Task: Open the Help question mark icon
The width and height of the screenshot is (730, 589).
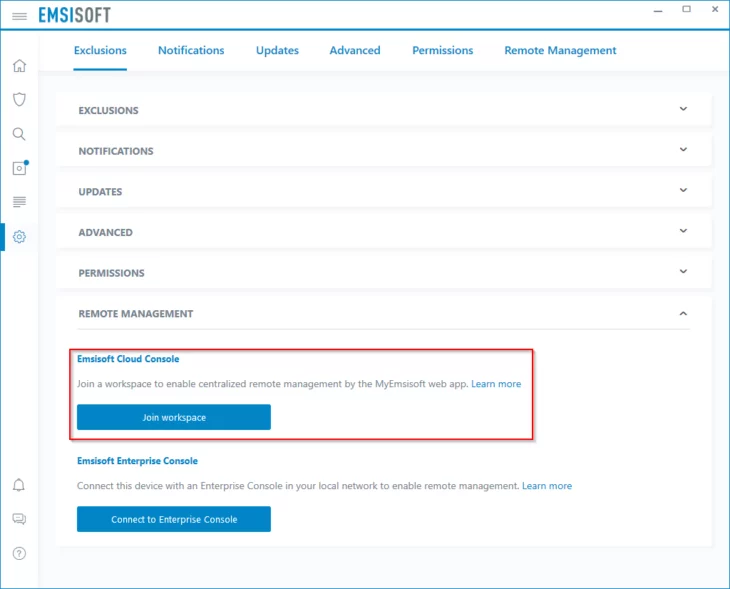Action: pyautogui.click(x=19, y=553)
